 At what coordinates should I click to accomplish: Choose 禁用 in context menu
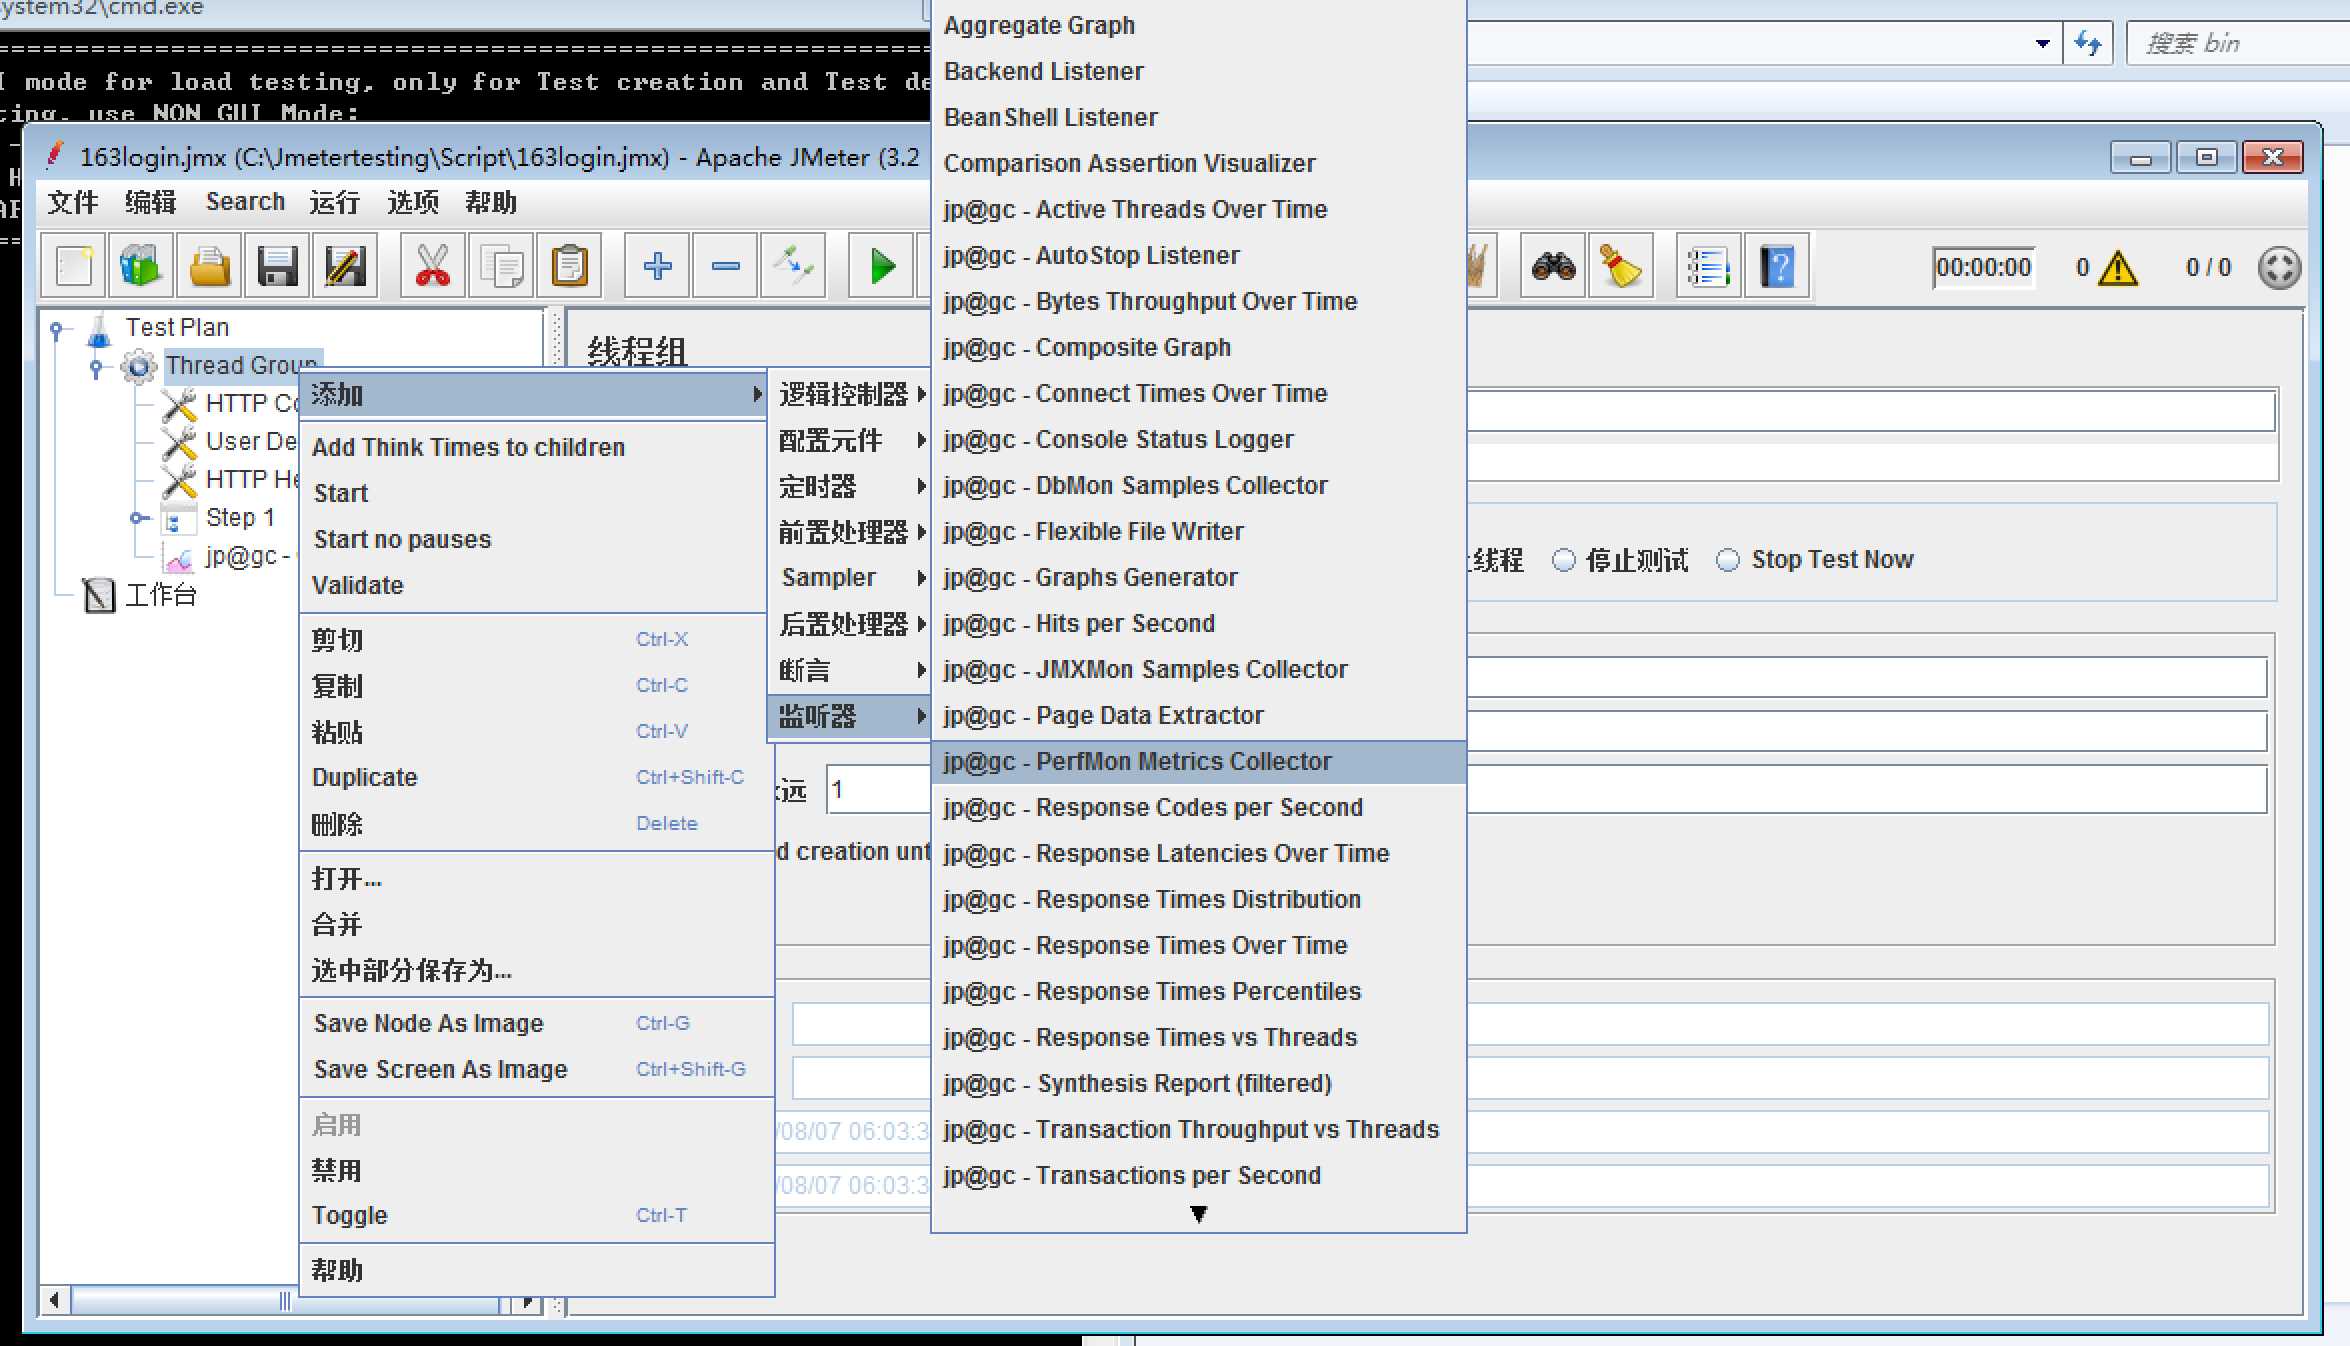(536, 1170)
